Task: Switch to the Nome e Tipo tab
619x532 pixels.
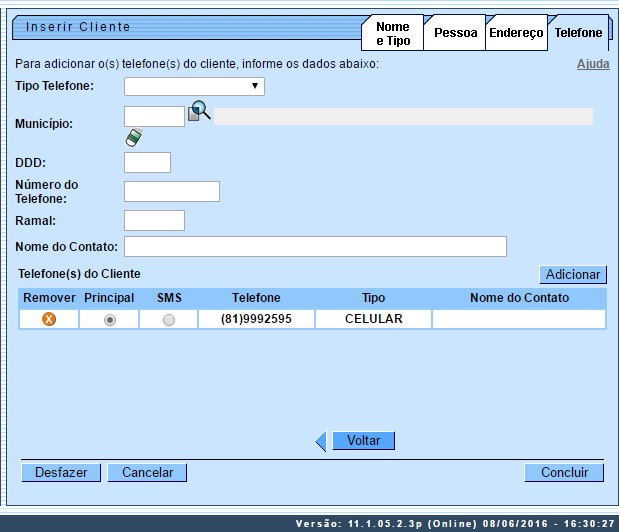Action: point(392,33)
